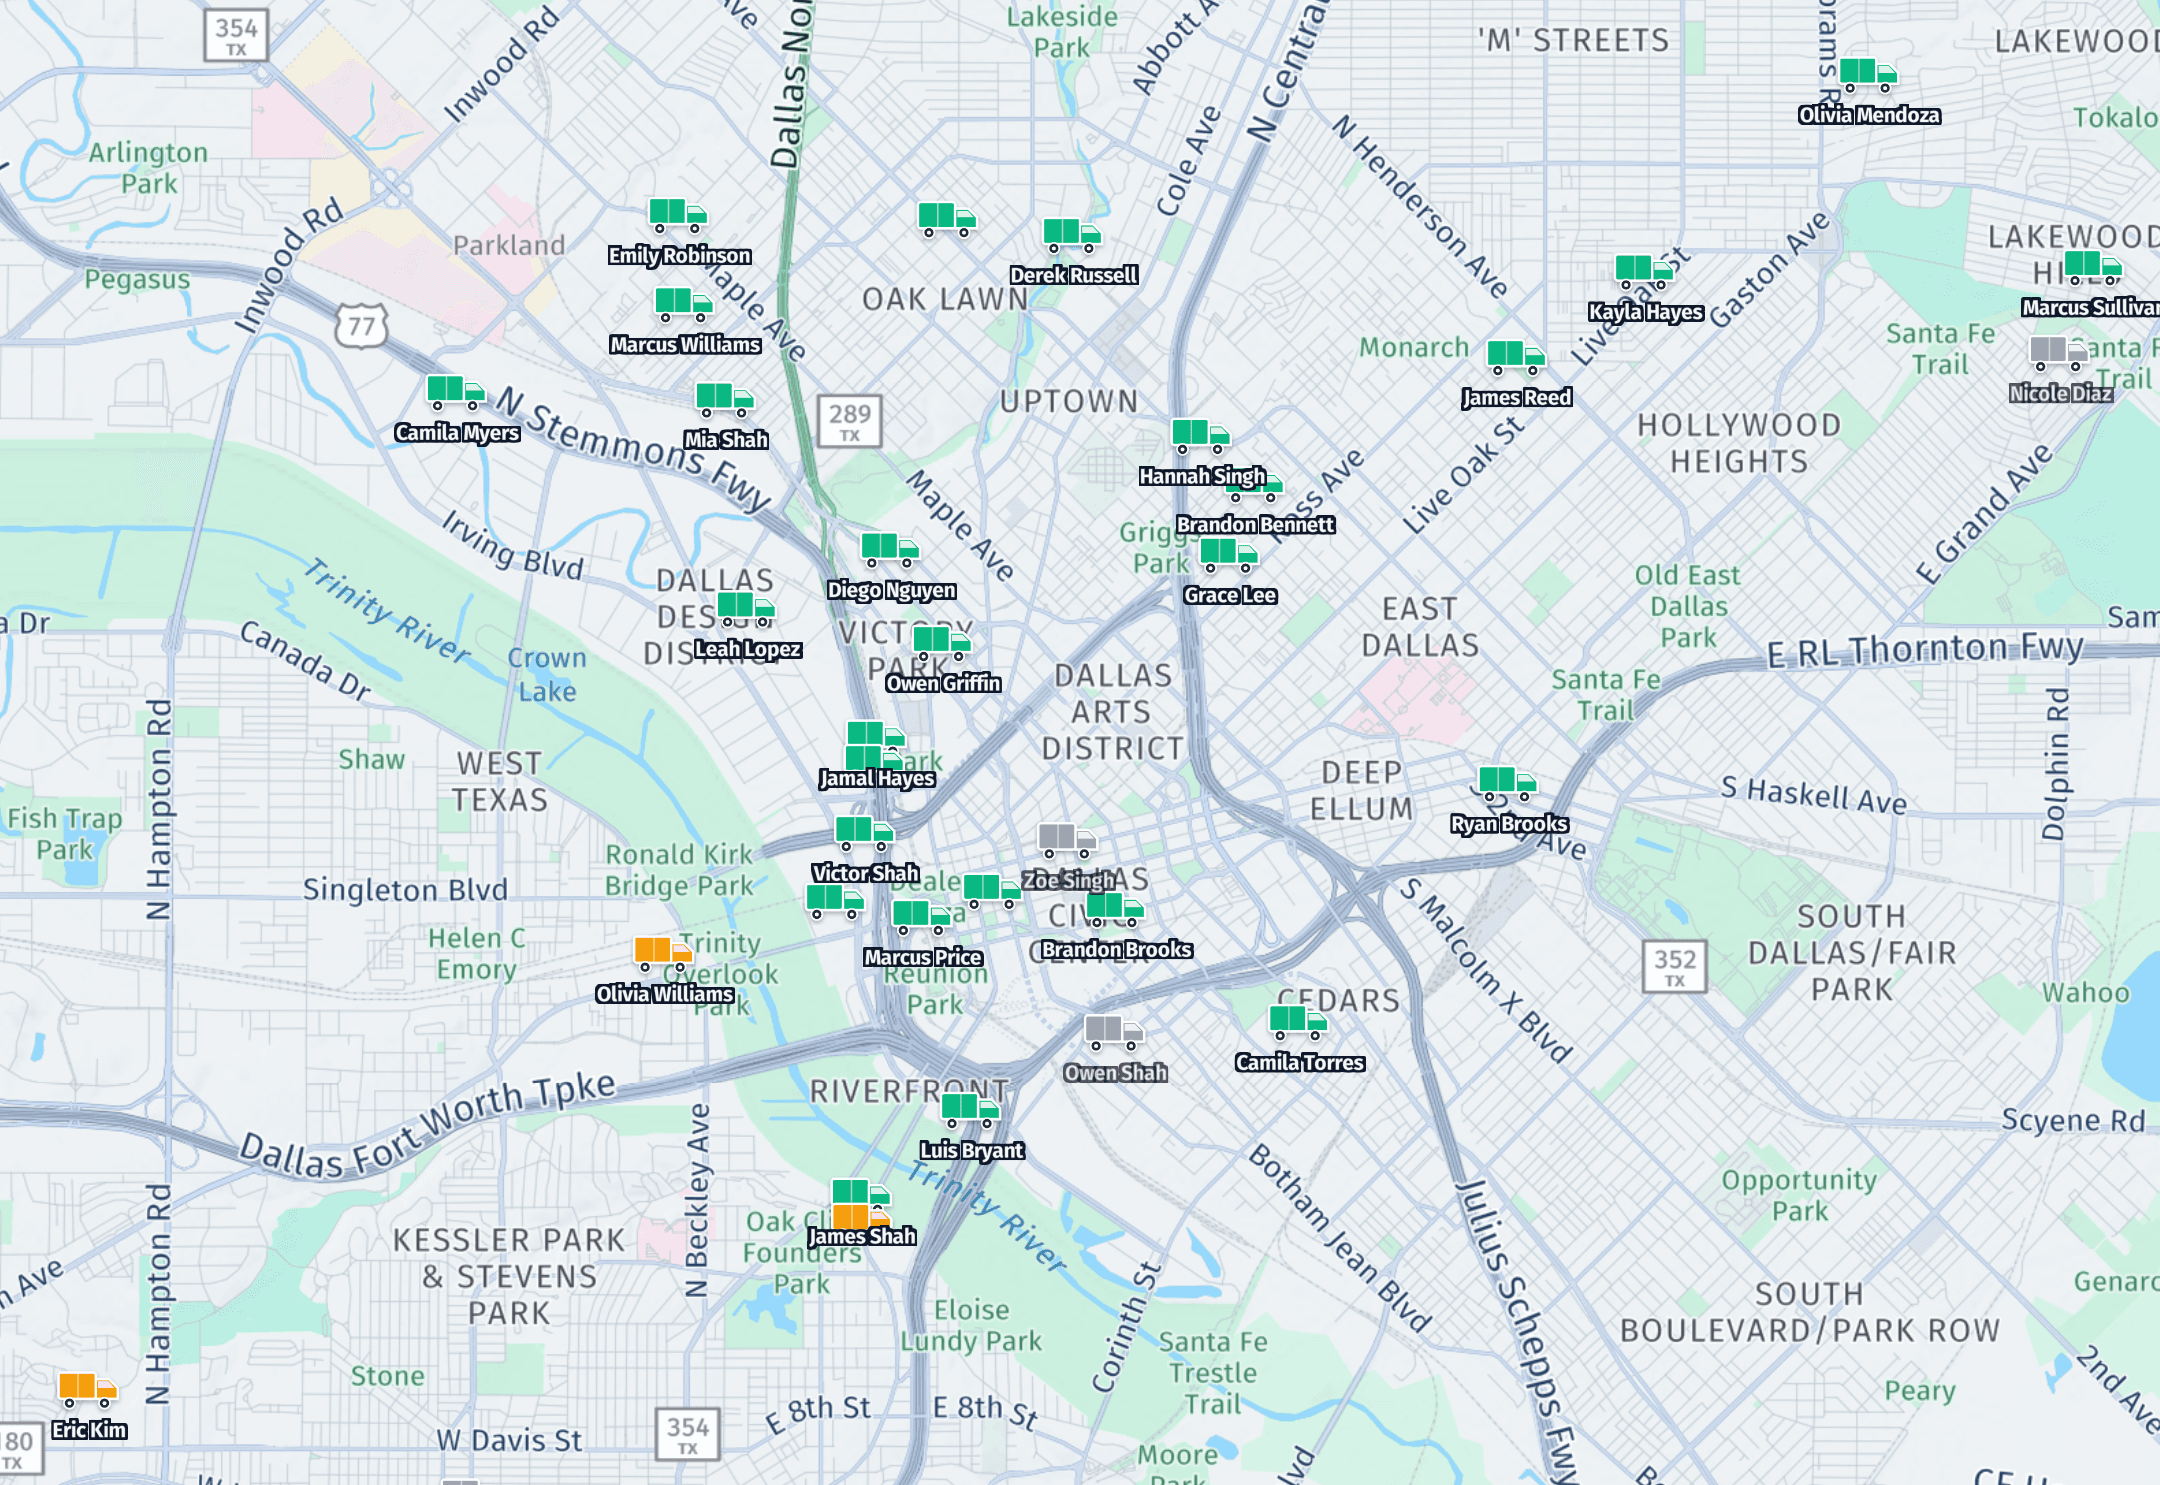The width and height of the screenshot is (2160, 1485).
Task: Click Marcus Sullivan's truck icon
Action: point(2093,268)
